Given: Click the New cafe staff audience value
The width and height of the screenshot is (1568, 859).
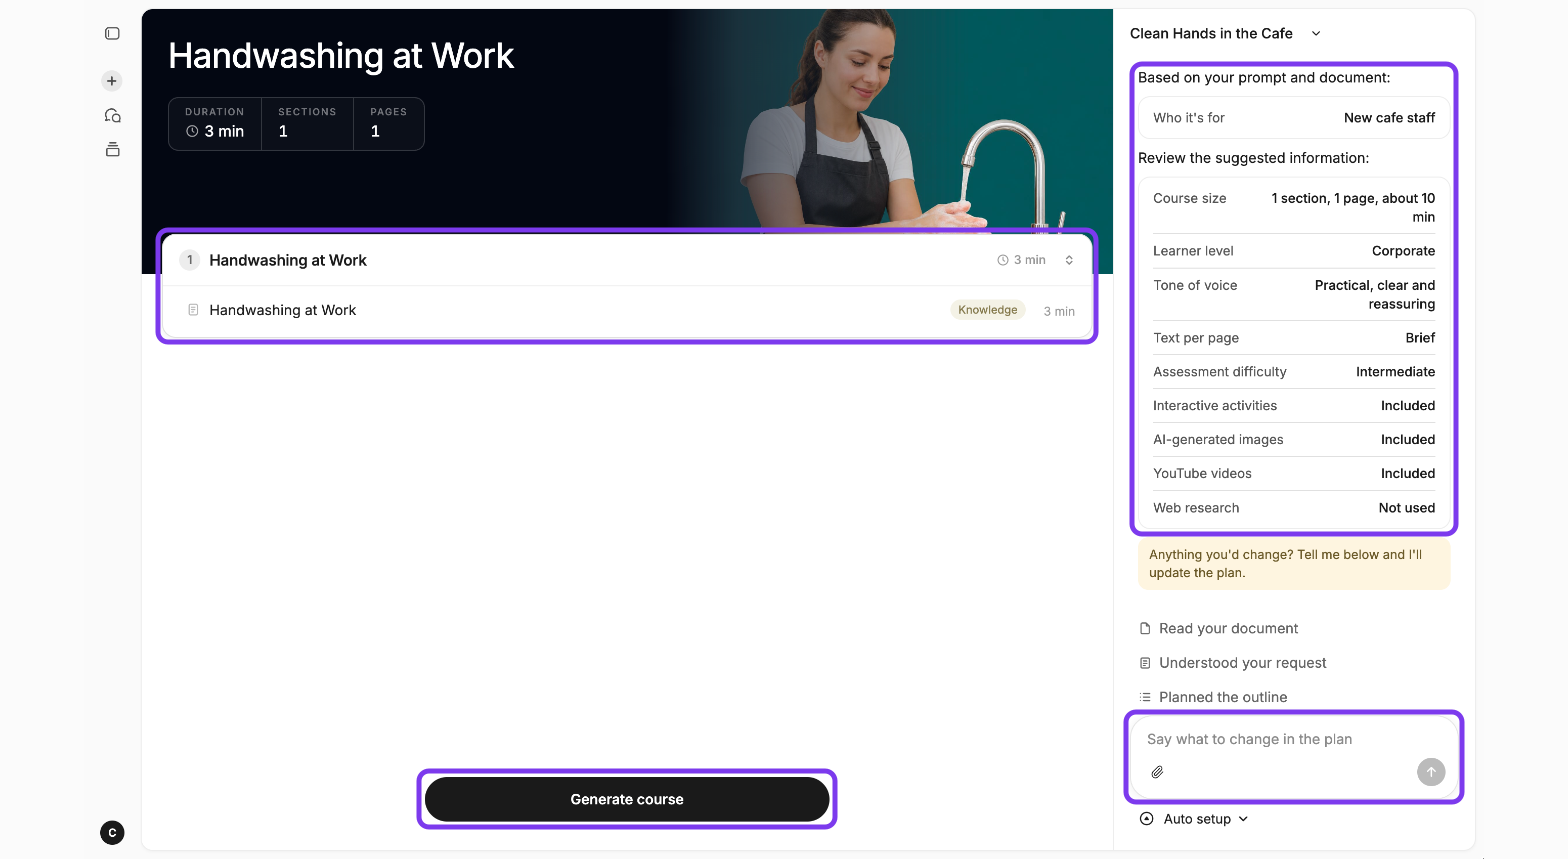Looking at the screenshot, I should click(x=1389, y=118).
